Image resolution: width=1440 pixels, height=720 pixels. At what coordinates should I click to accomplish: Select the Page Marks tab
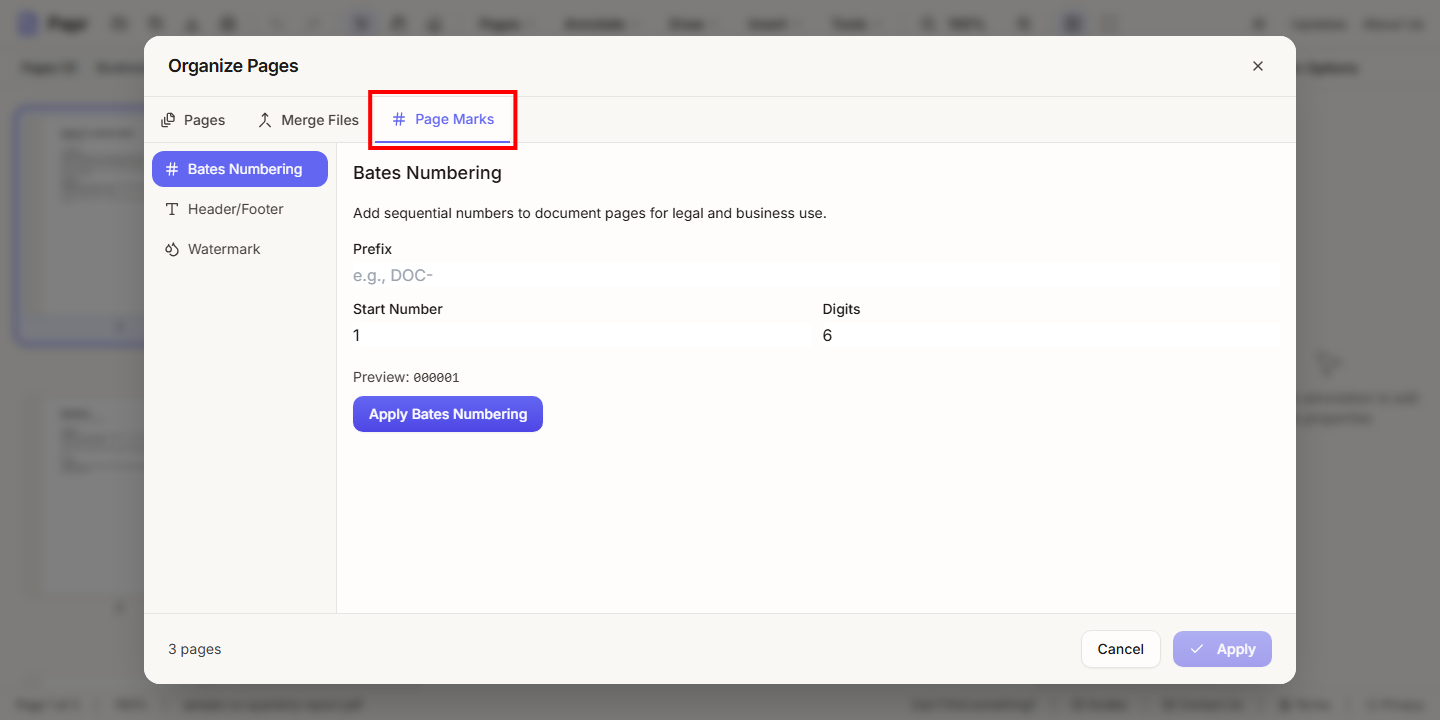442,119
